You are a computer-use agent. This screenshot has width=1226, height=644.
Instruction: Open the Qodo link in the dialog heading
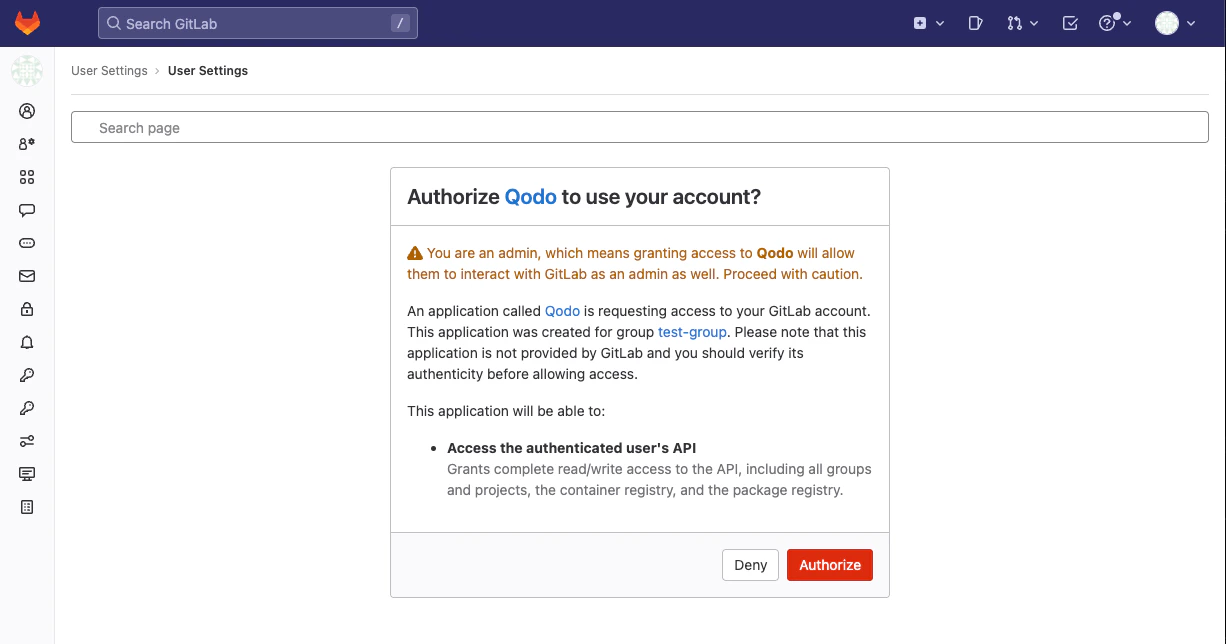tap(530, 197)
